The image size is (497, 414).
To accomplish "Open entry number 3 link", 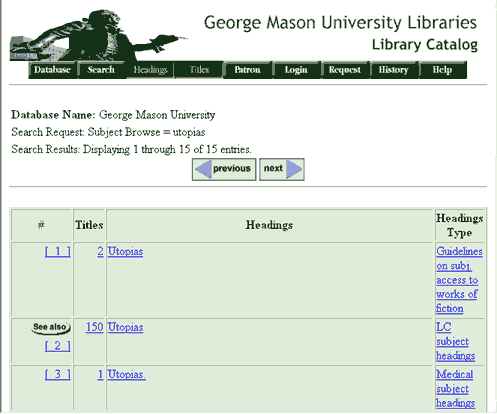I will coord(58,374).
